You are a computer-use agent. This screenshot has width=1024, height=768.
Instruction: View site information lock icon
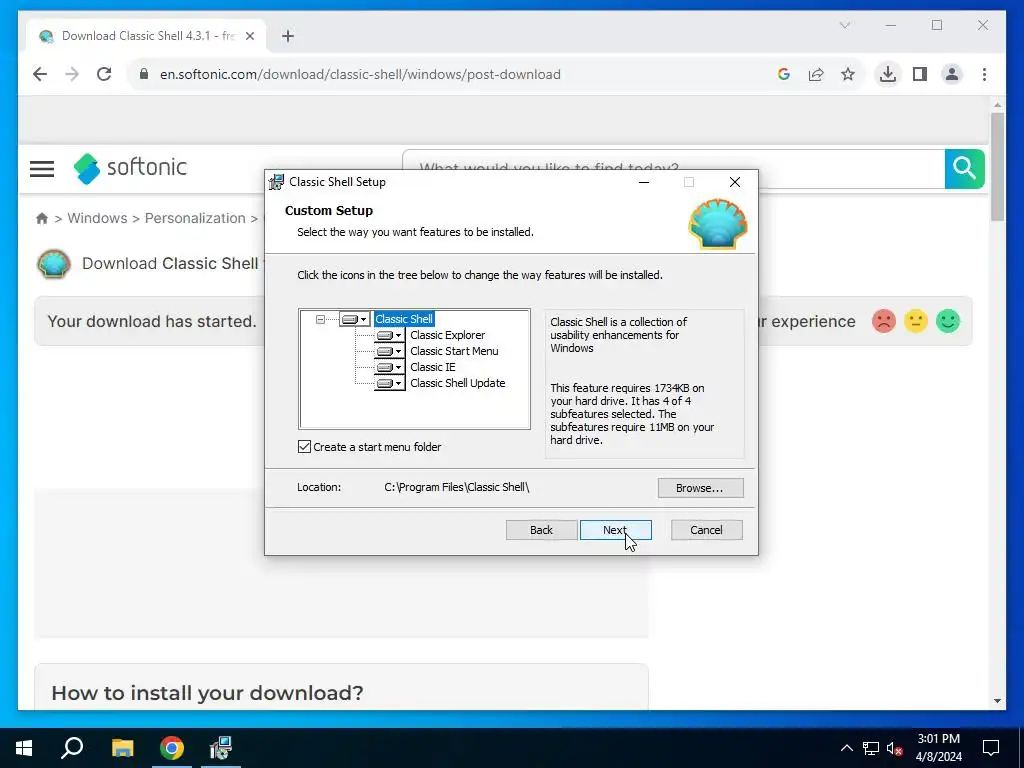point(144,74)
